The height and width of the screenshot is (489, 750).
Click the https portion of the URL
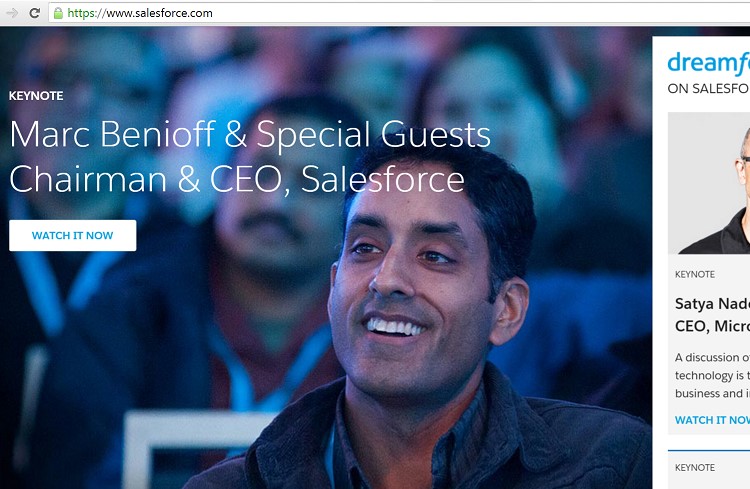(x=82, y=13)
